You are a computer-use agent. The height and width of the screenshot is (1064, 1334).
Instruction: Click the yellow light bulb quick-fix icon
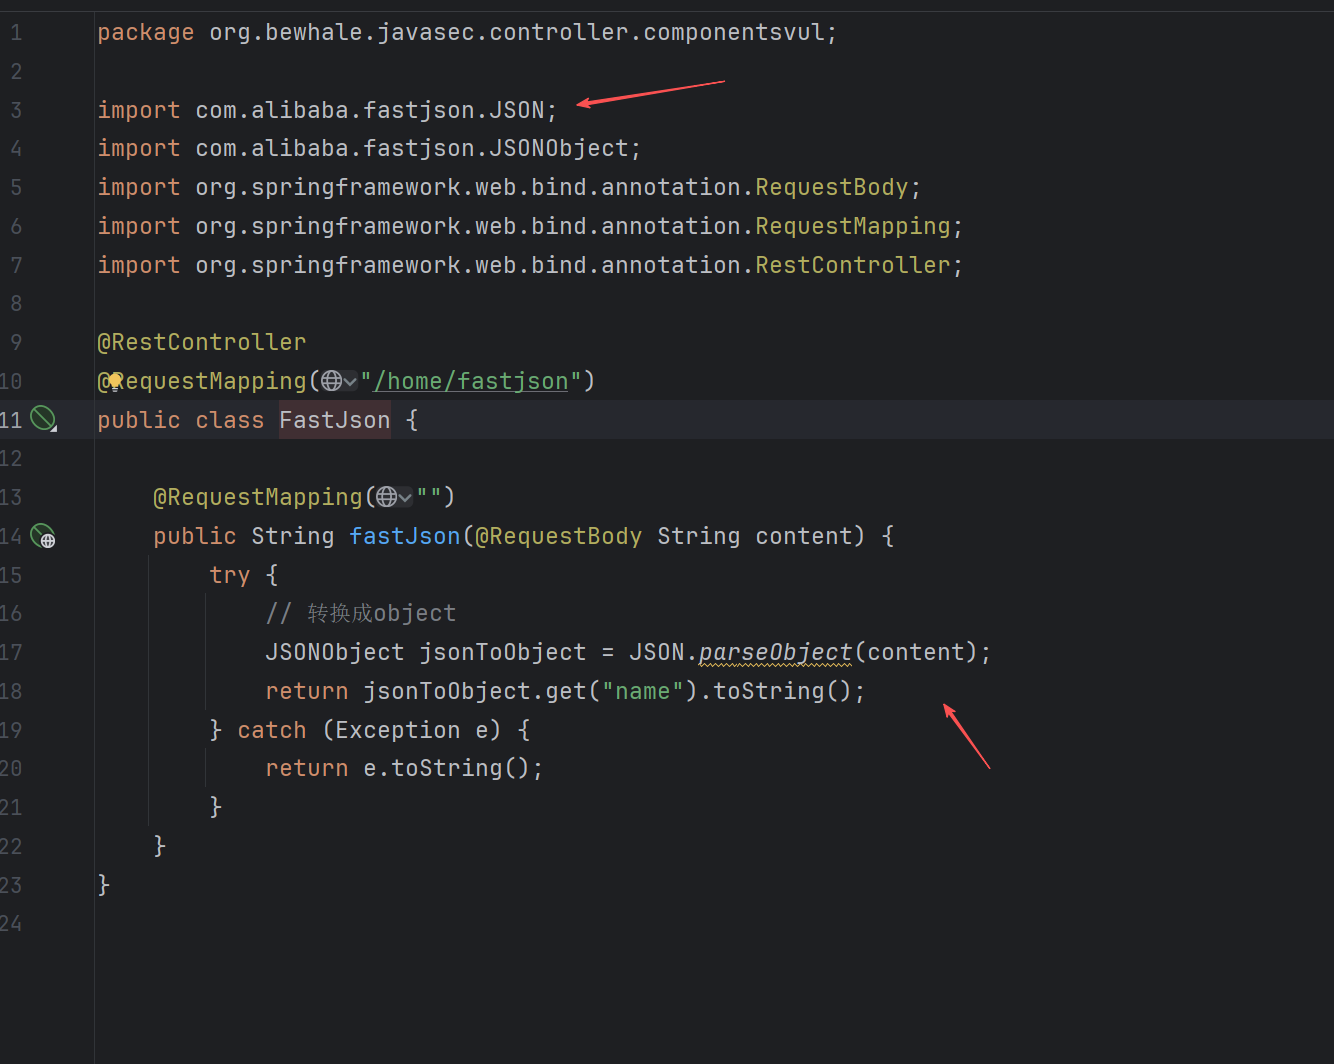click(115, 381)
